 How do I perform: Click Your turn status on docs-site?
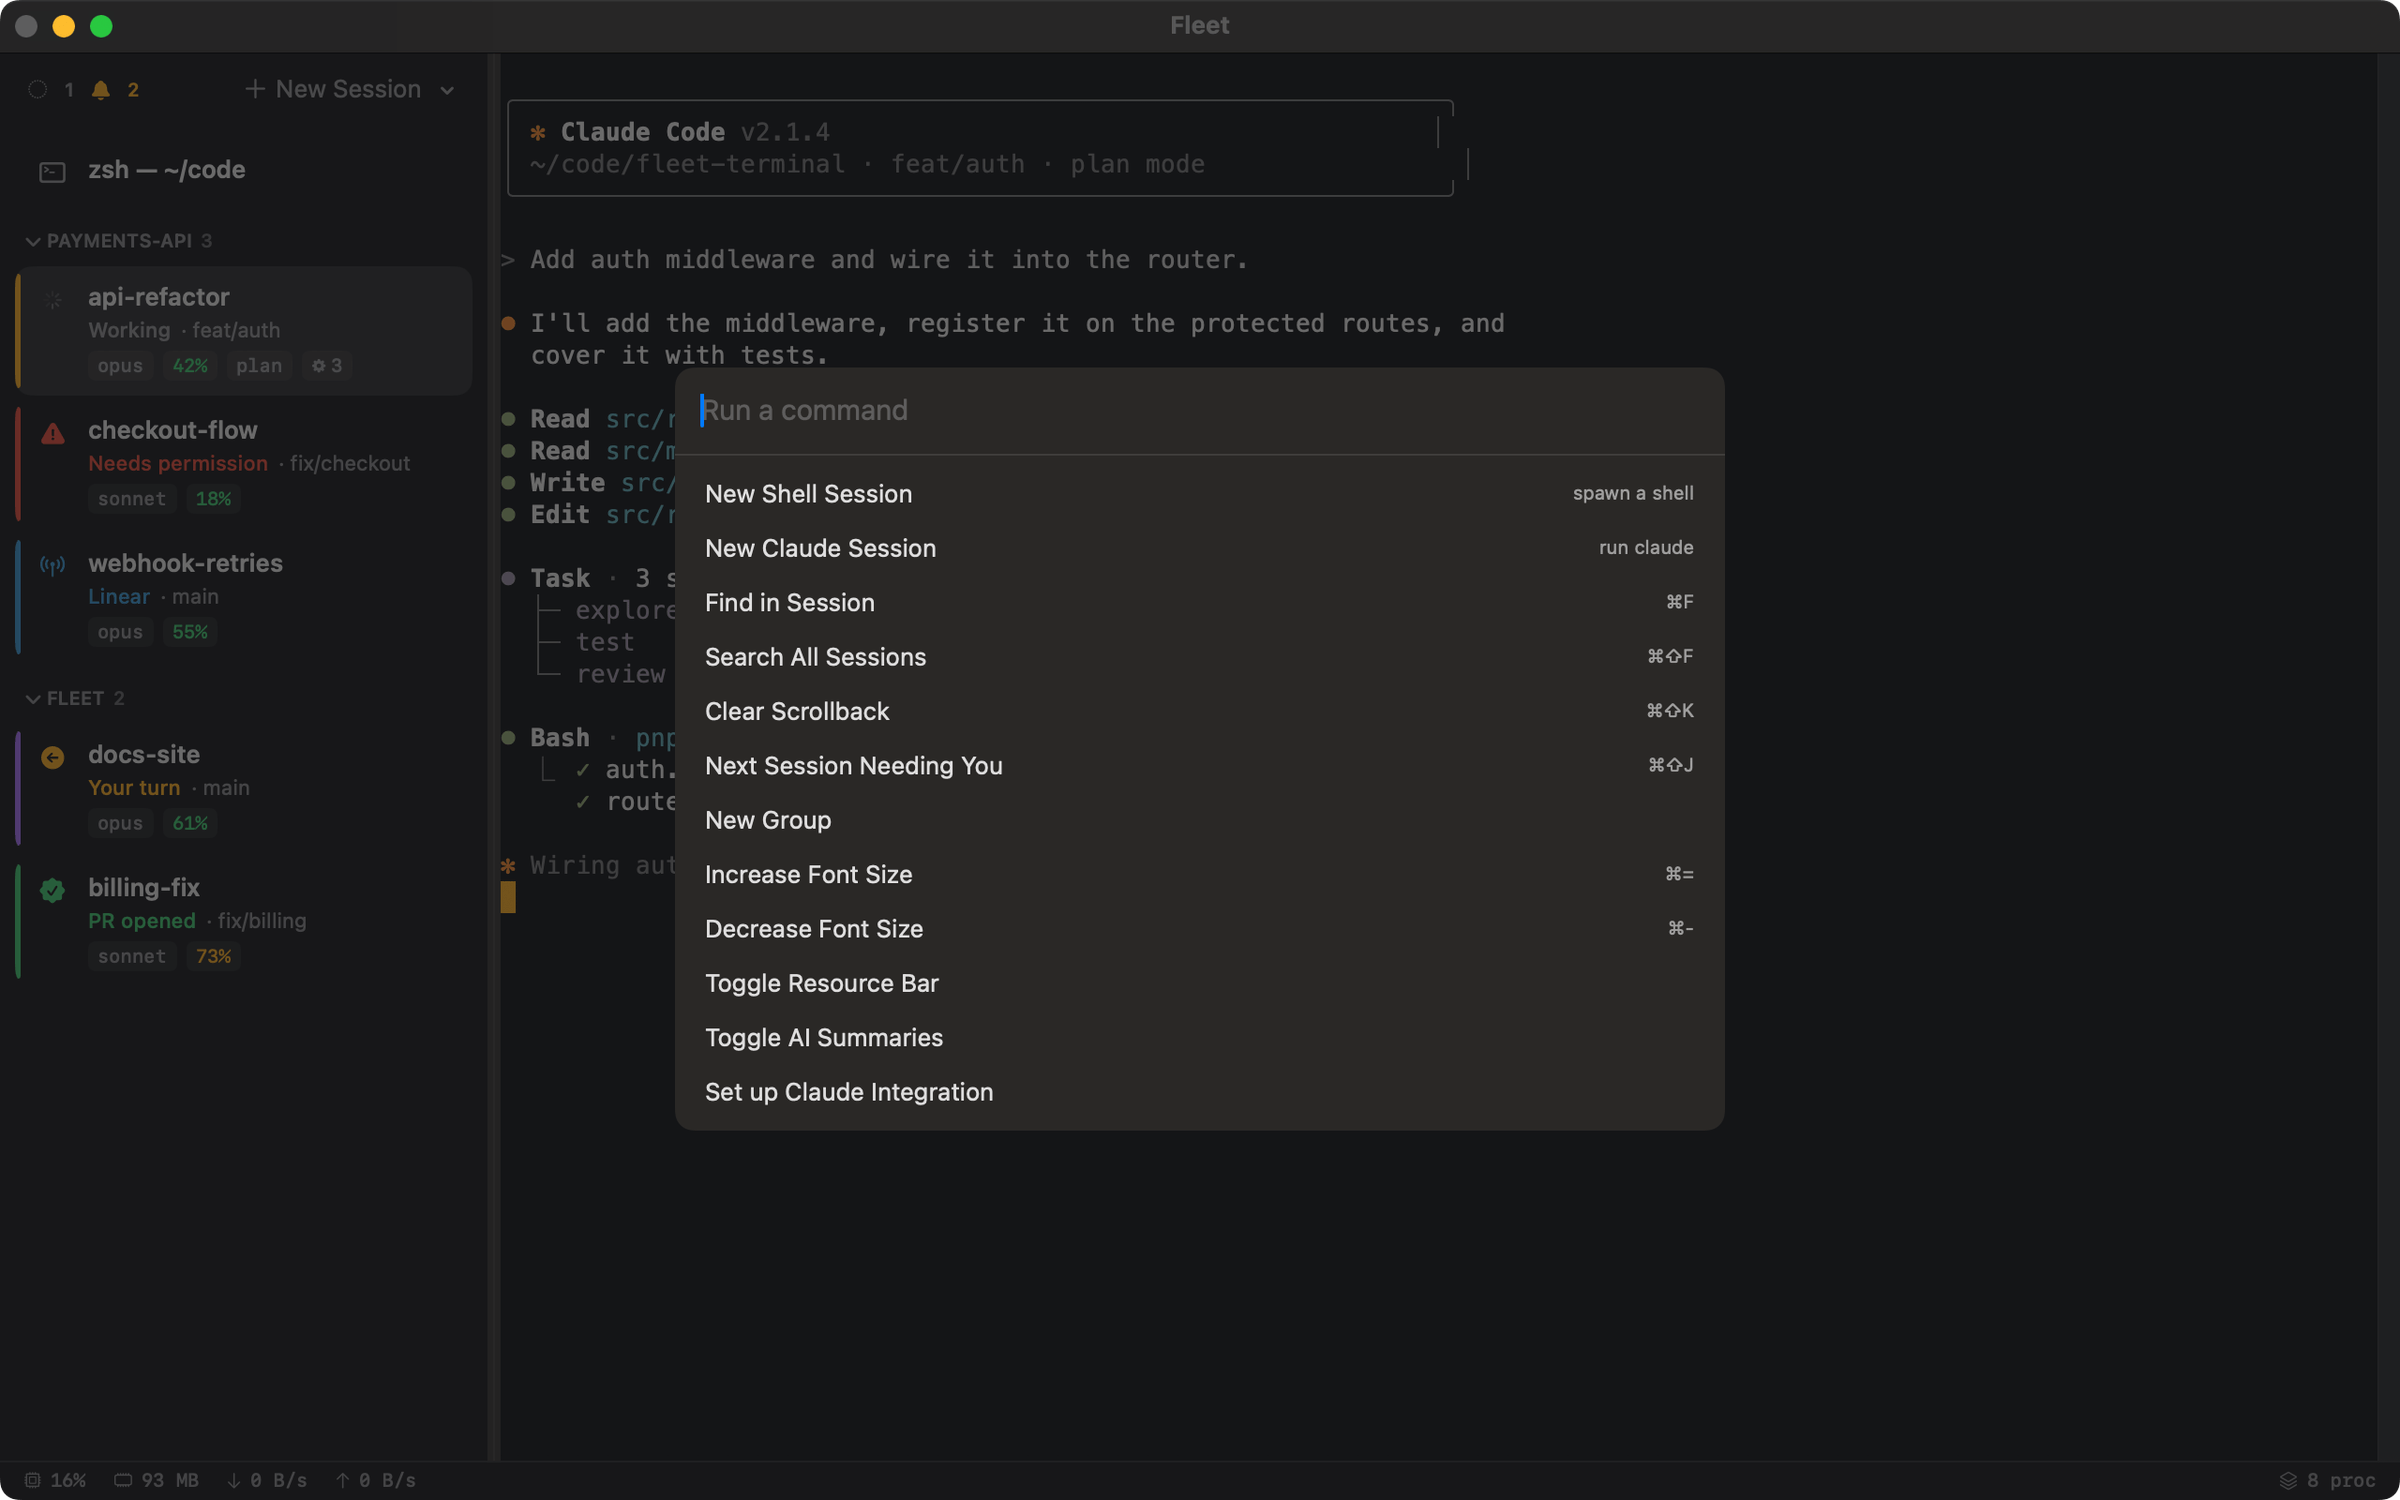(x=134, y=788)
